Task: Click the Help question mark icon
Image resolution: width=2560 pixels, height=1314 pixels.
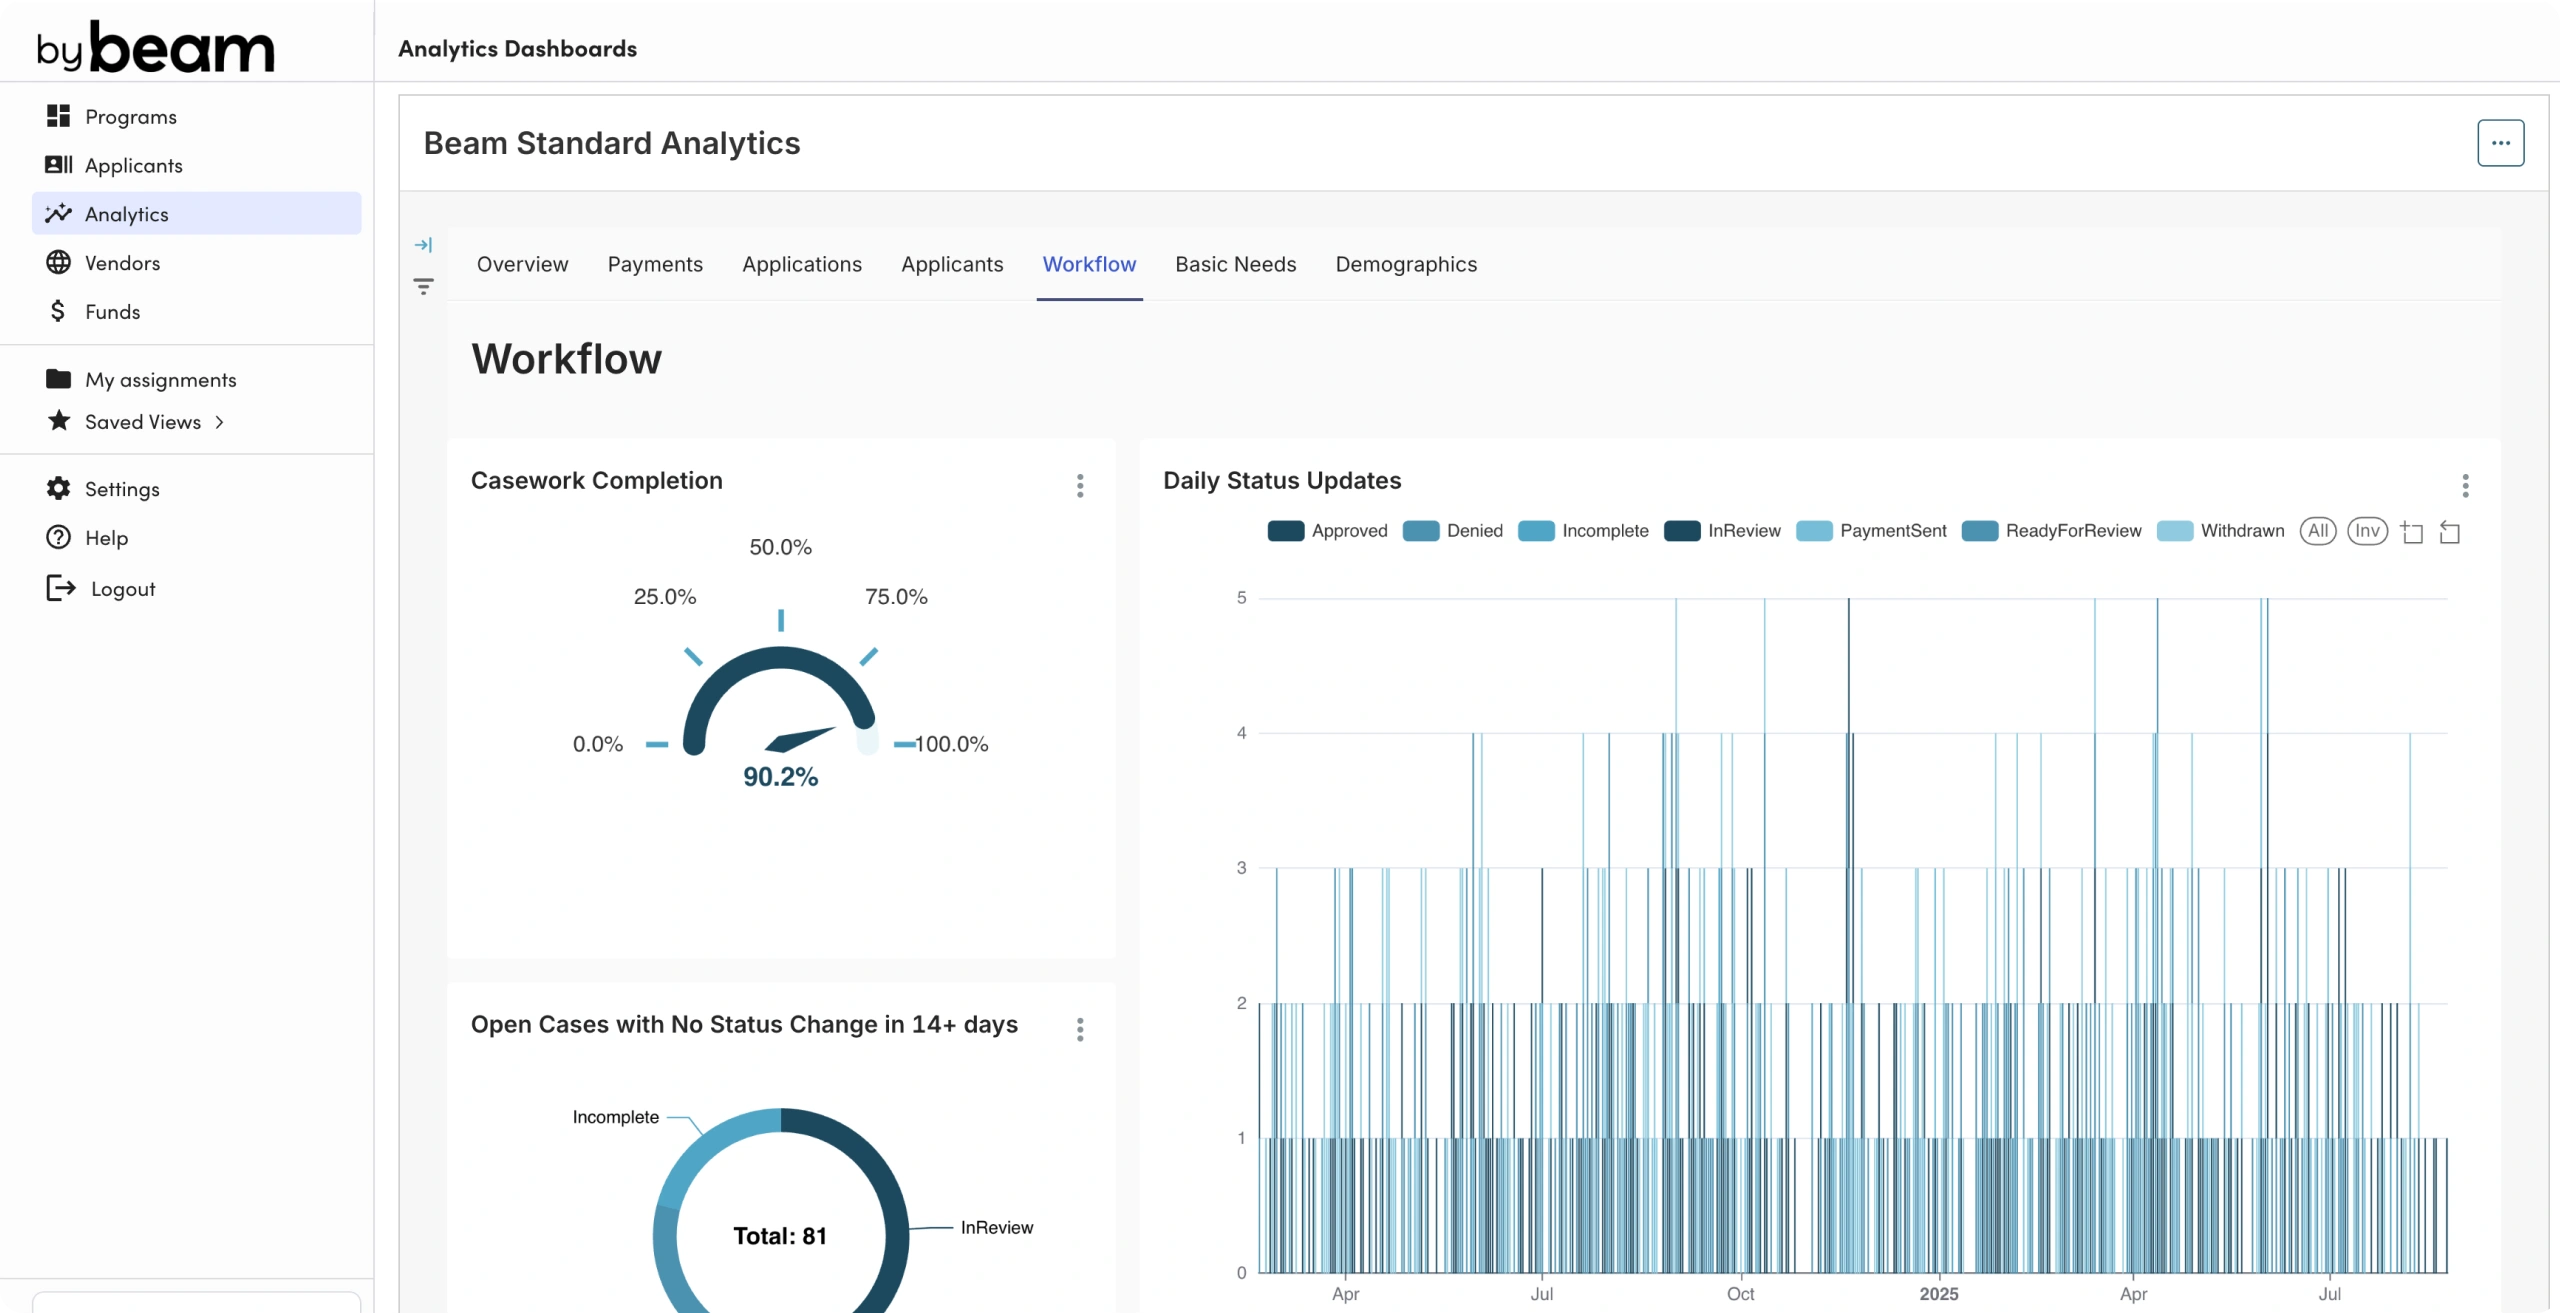Action: tap(59, 537)
